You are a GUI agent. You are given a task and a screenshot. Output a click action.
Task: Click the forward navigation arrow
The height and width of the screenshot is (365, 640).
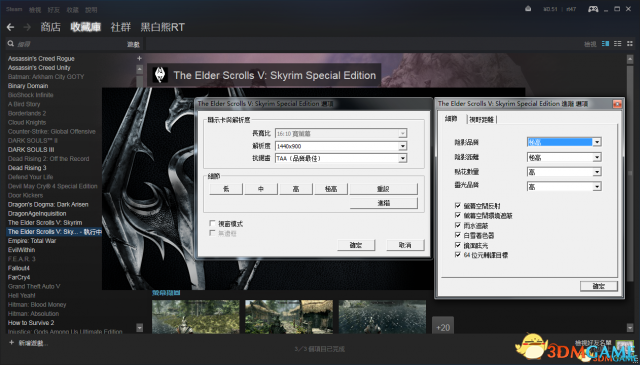click(x=27, y=27)
